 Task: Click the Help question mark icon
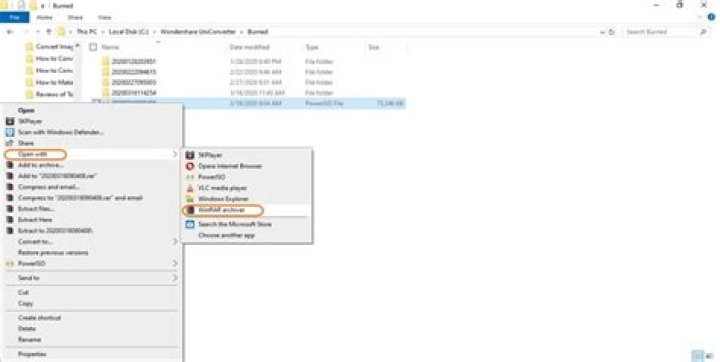click(711, 17)
